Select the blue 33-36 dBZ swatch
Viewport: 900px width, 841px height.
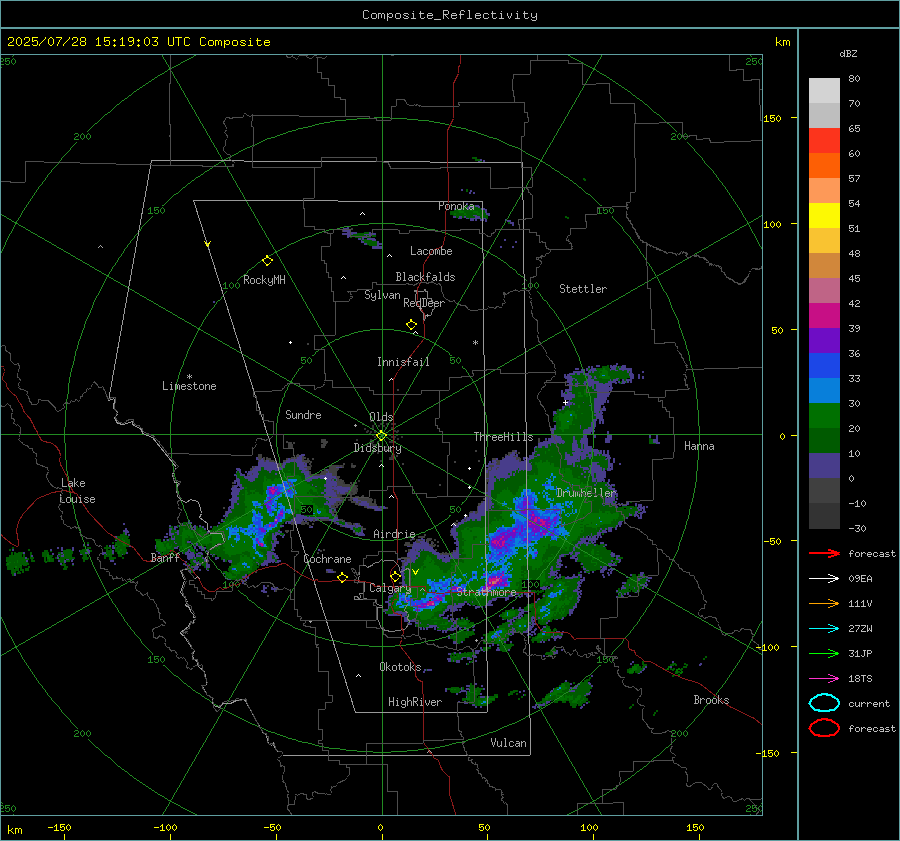(x=824, y=366)
